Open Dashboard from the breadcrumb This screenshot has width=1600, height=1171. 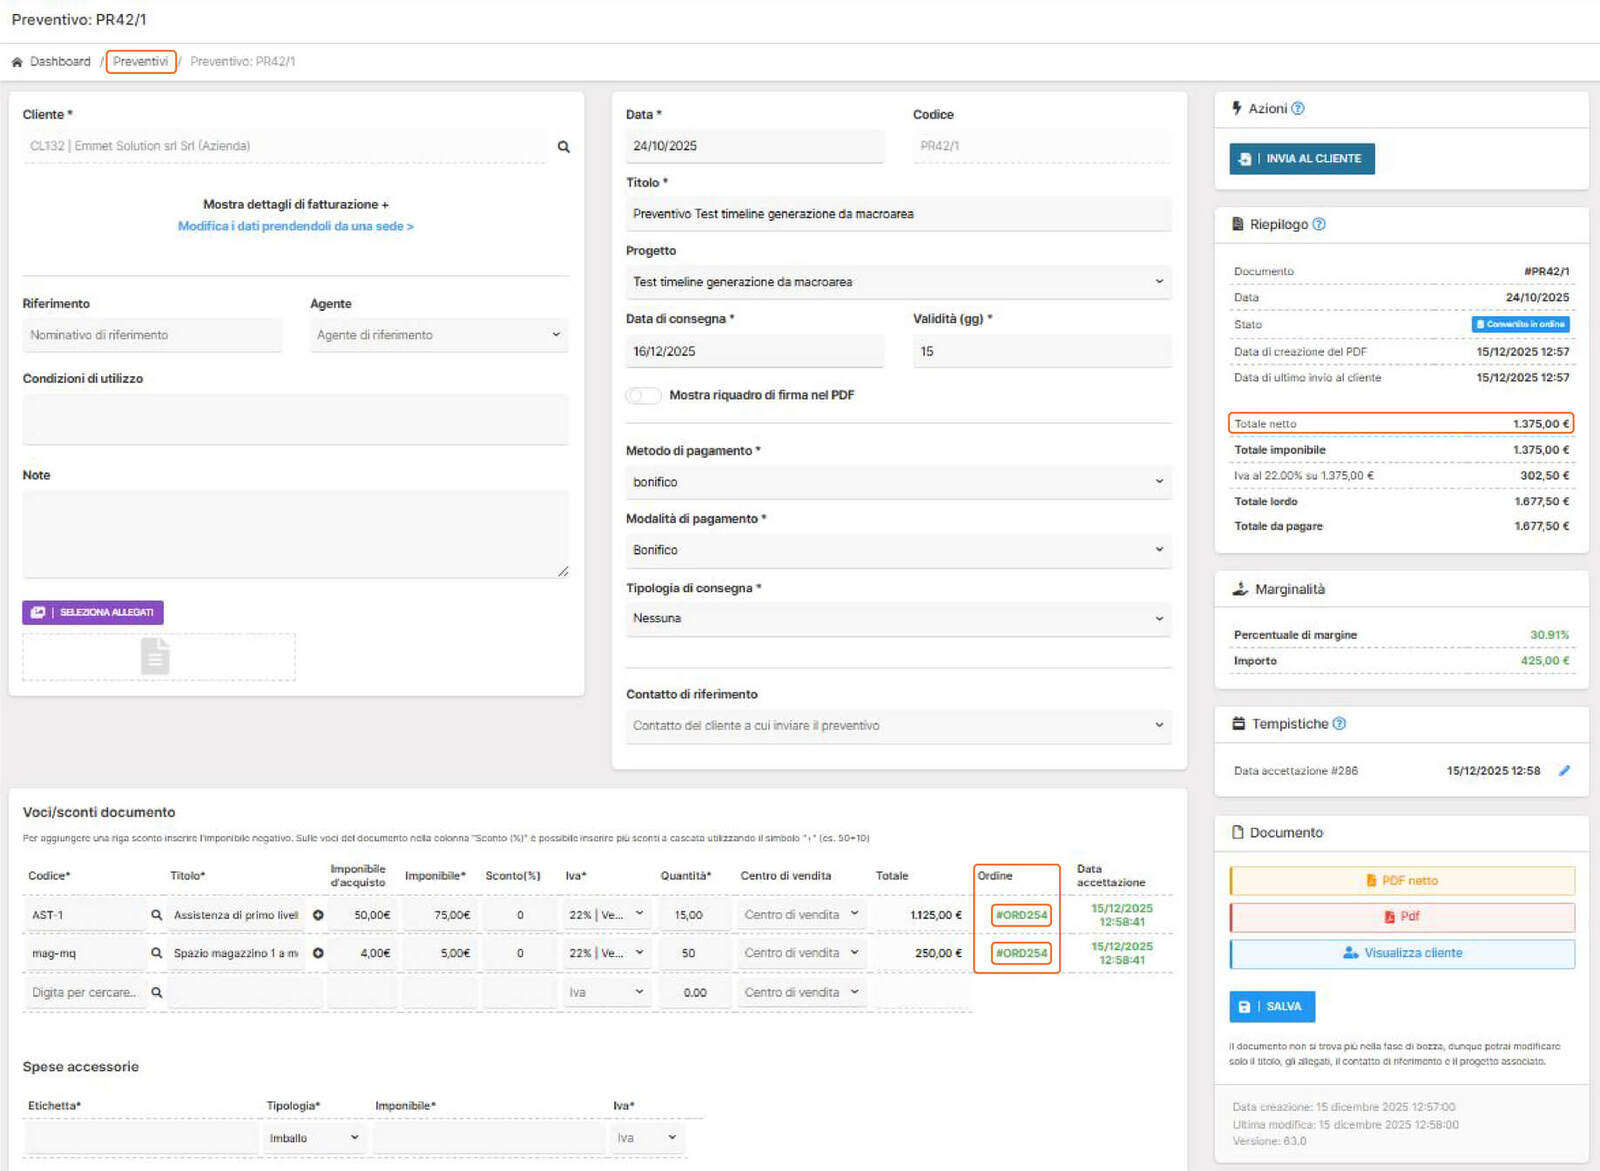pos(60,62)
